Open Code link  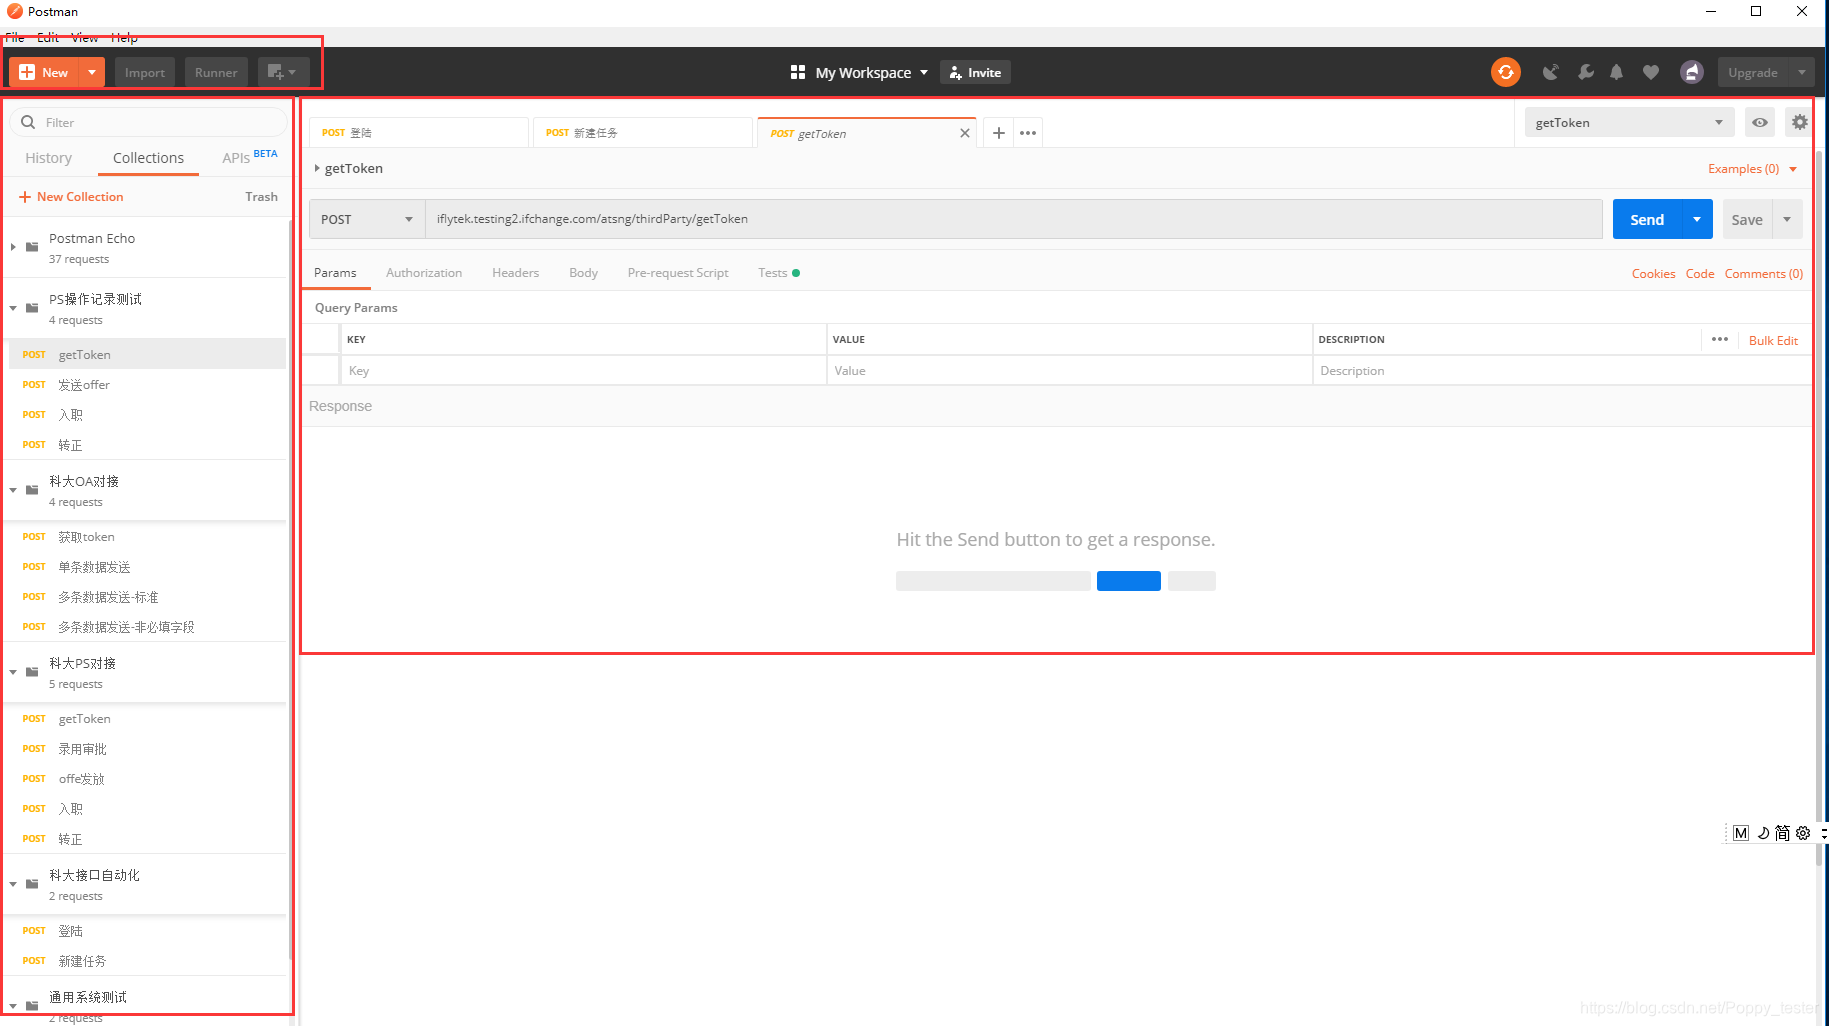tap(1699, 274)
